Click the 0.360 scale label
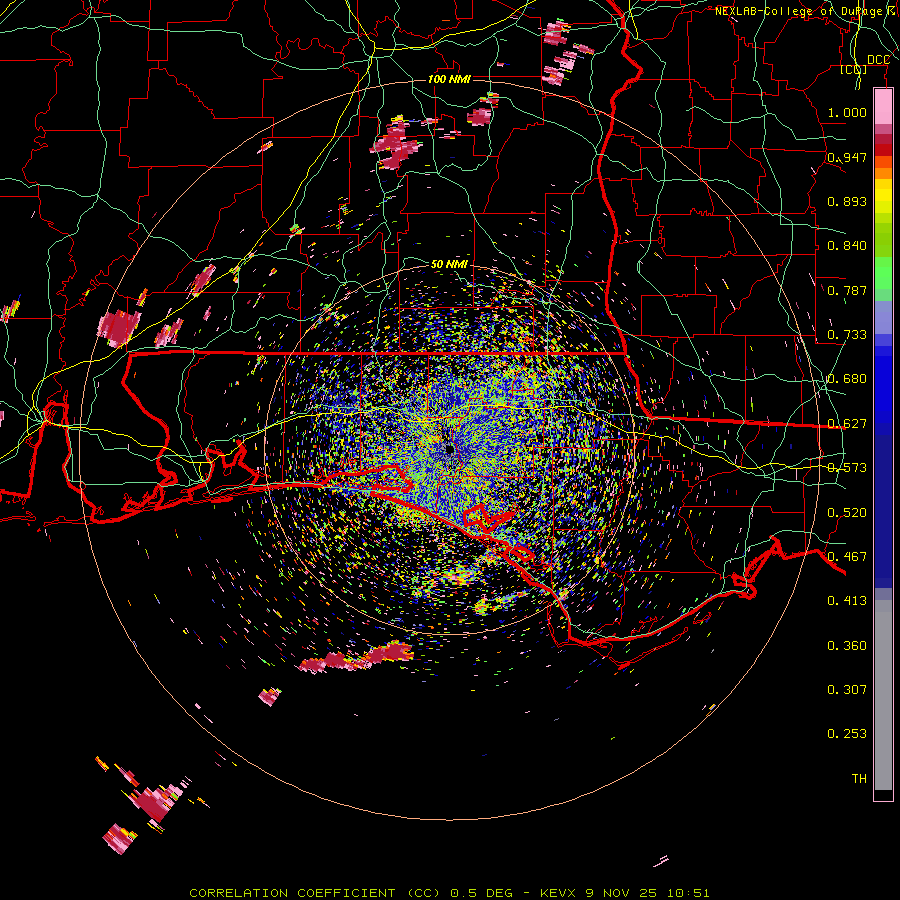900x900 pixels. click(847, 646)
